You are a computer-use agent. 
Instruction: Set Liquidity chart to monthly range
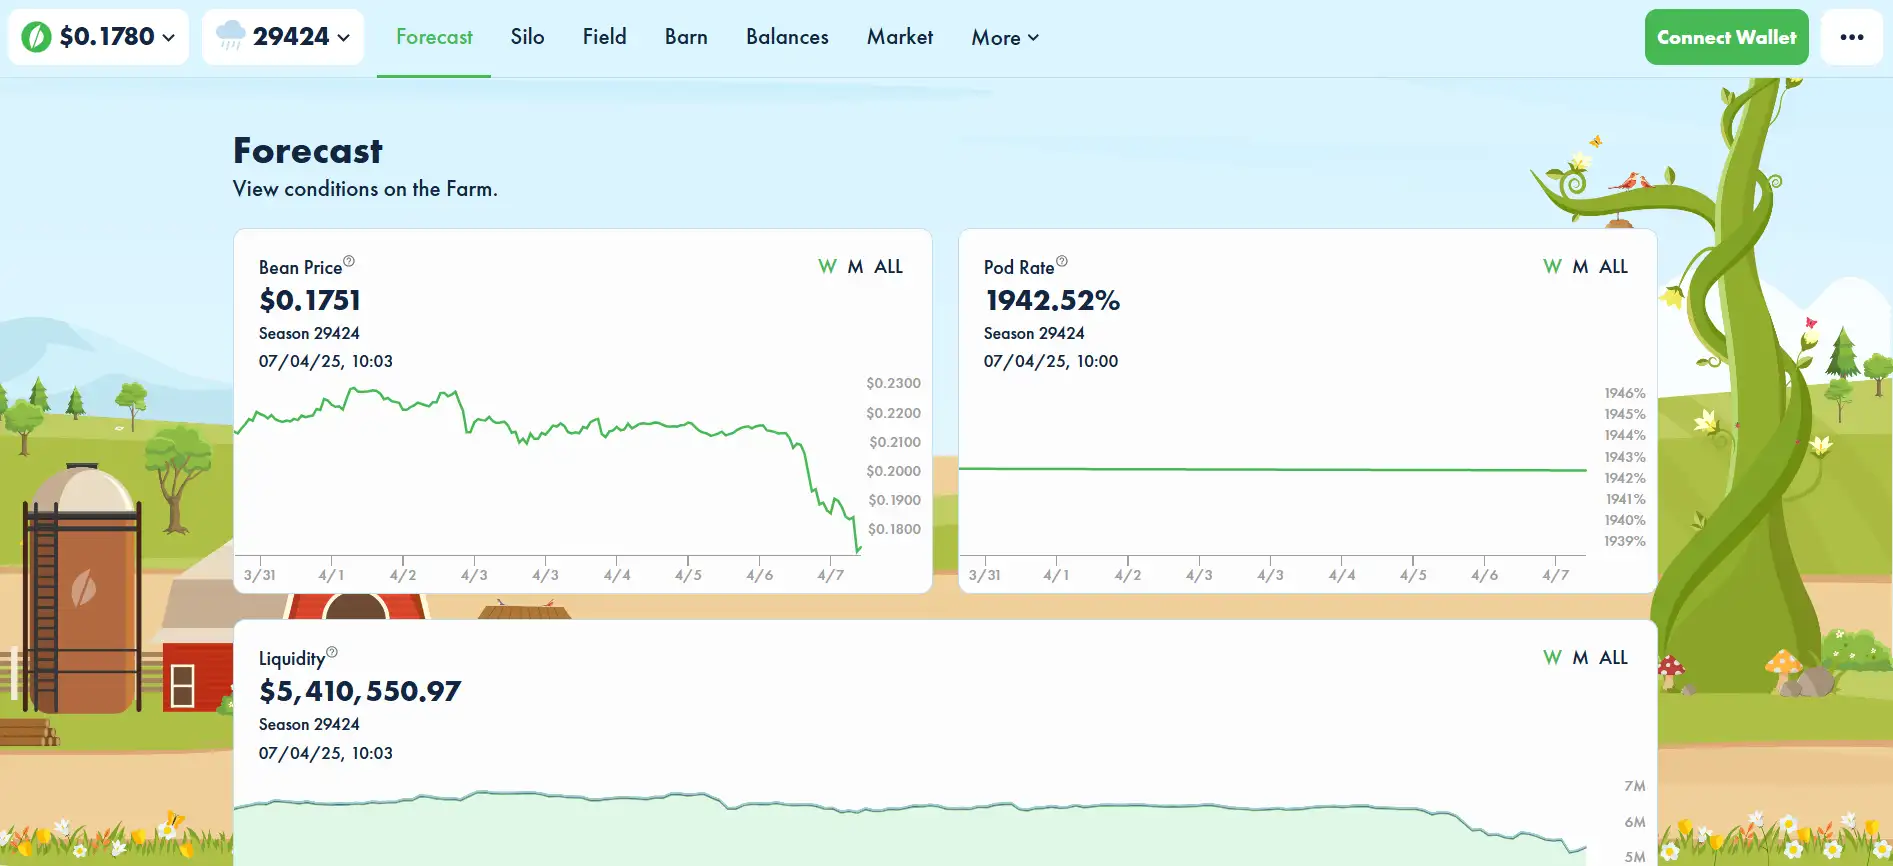[x=1580, y=658]
